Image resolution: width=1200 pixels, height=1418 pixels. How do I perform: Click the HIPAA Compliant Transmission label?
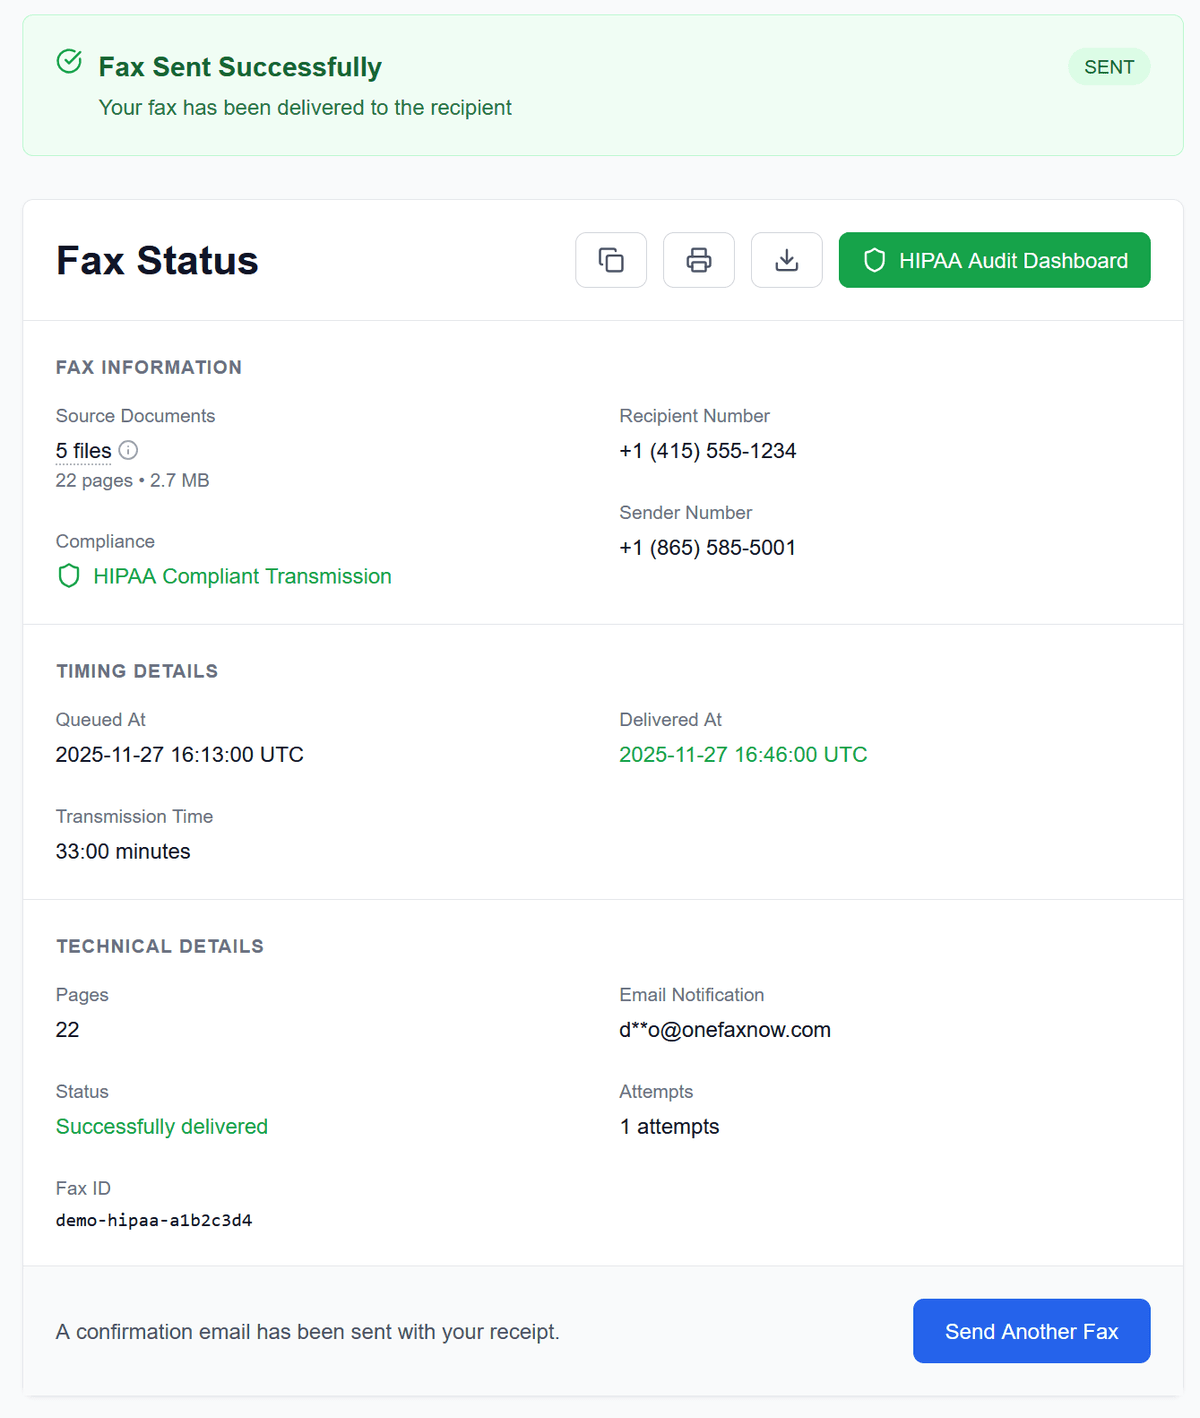click(x=242, y=576)
